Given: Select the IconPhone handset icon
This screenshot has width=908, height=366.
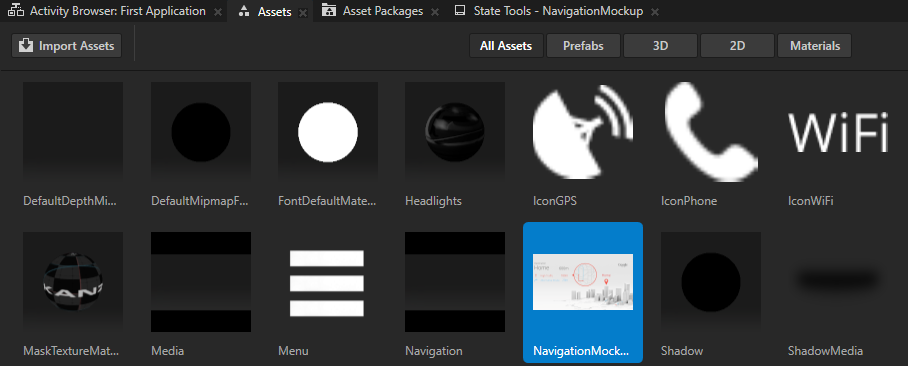Looking at the screenshot, I should 711,132.
